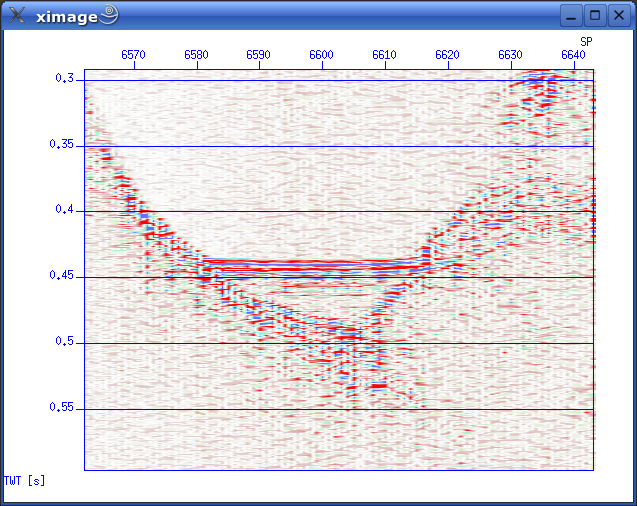The width and height of the screenshot is (637, 506).
Task: Click the flat red reflector near 0.44 s
Action: [x=310, y=262]
